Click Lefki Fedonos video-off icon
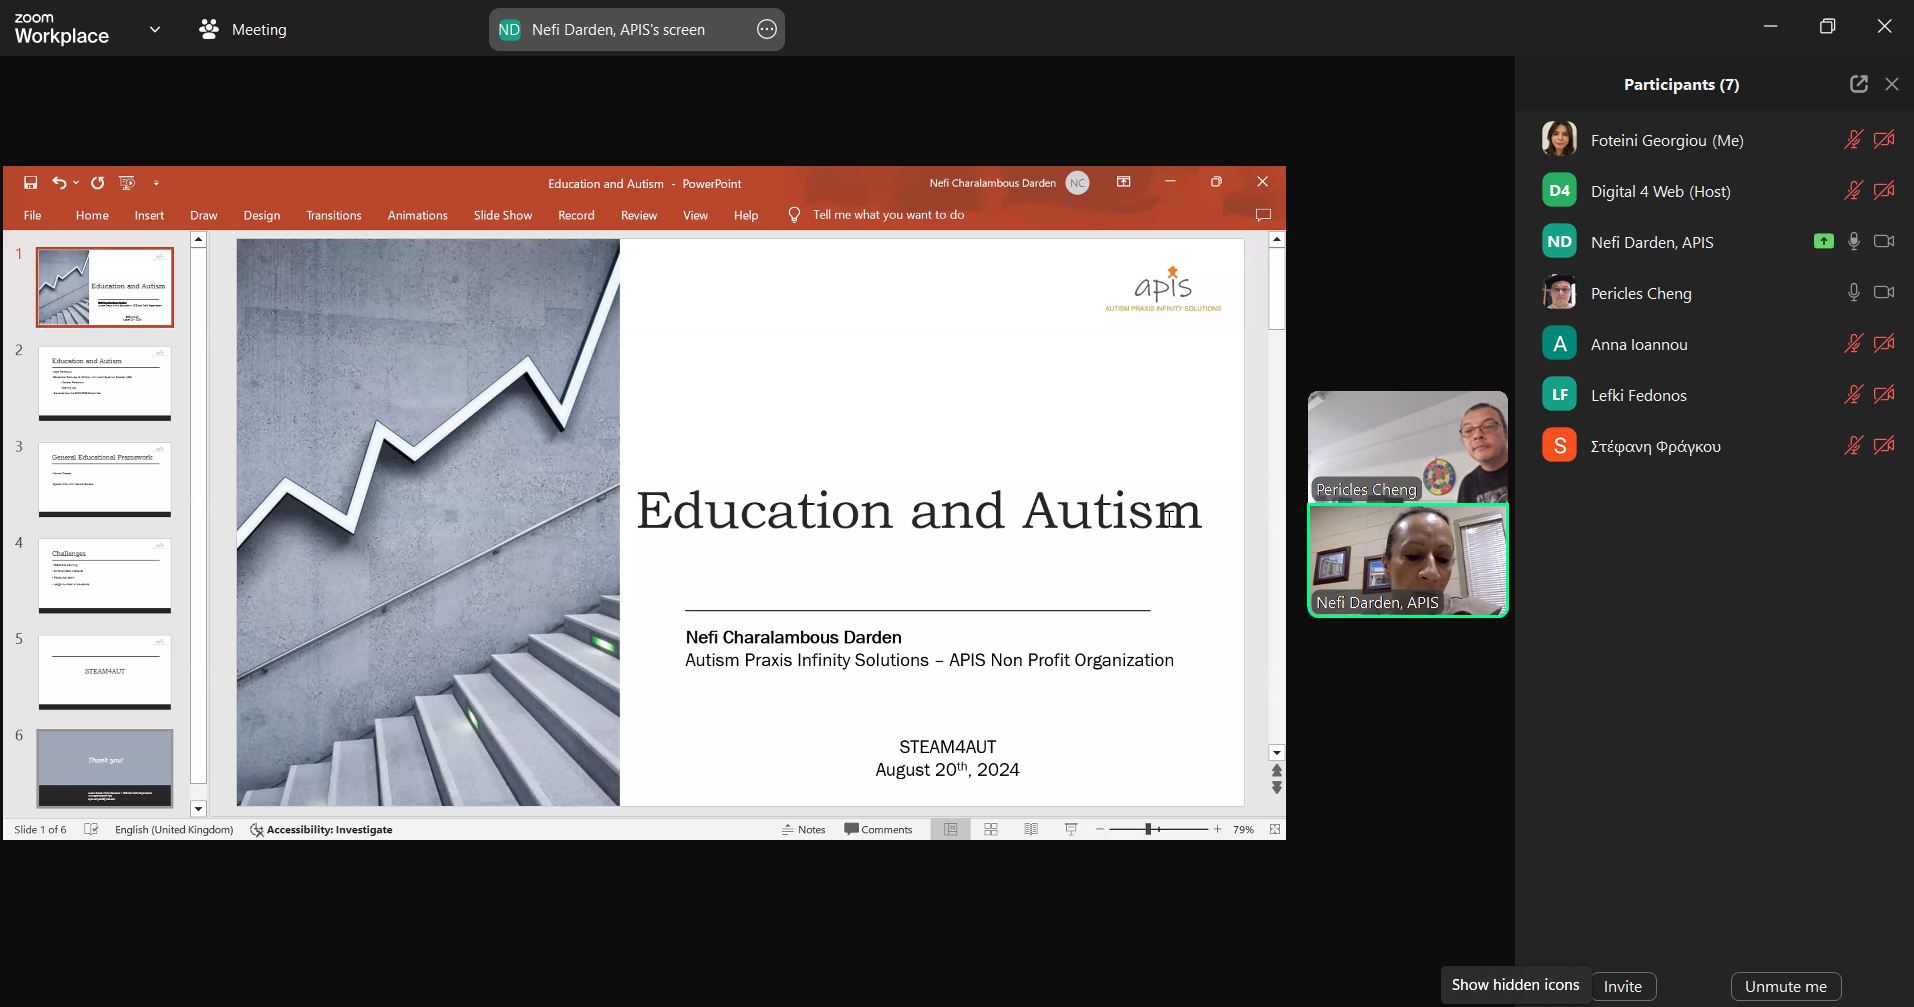Screen dimensions: 1914x1007 pos(1885,395)
